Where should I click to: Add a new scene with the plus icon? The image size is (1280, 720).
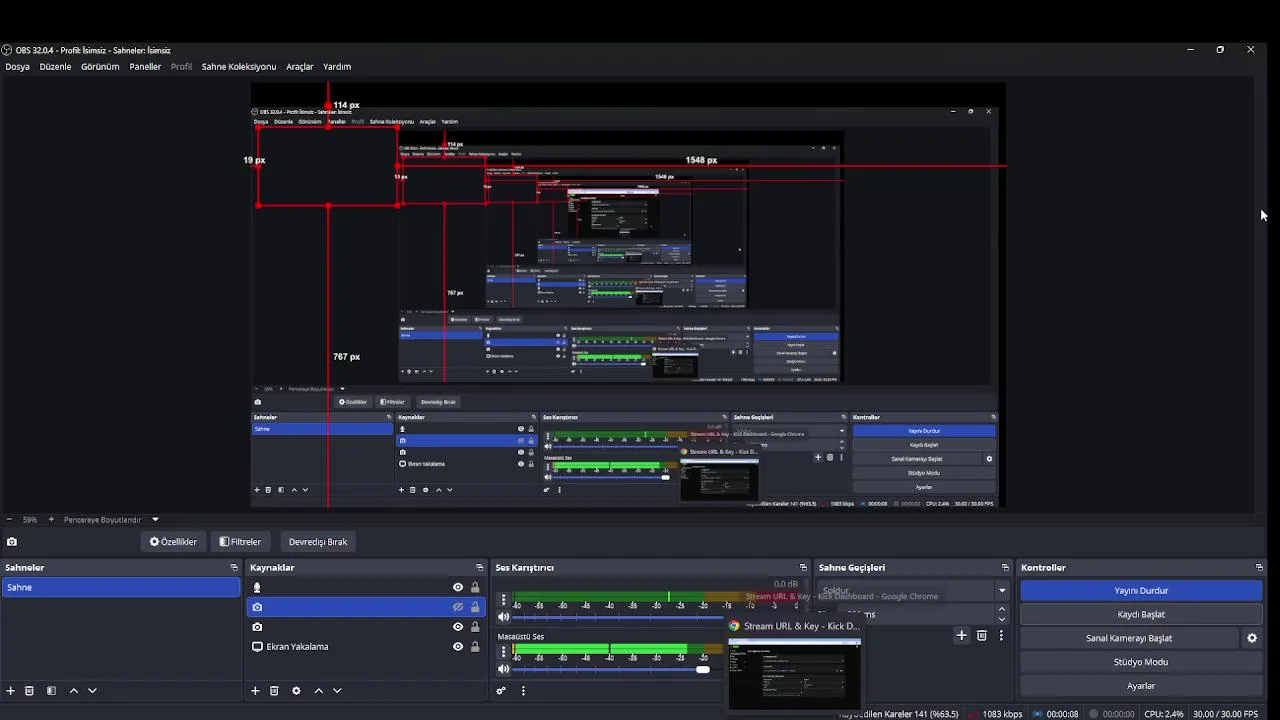[x=11, y=691]
